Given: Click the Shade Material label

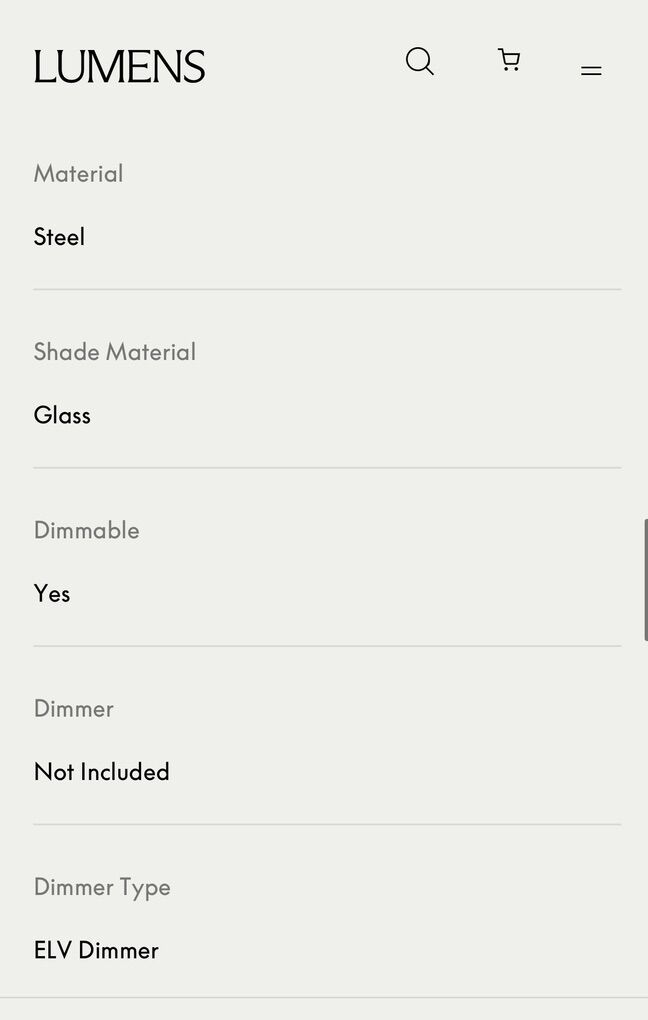Looking at the screenshot, I should (x=114, y=352).
